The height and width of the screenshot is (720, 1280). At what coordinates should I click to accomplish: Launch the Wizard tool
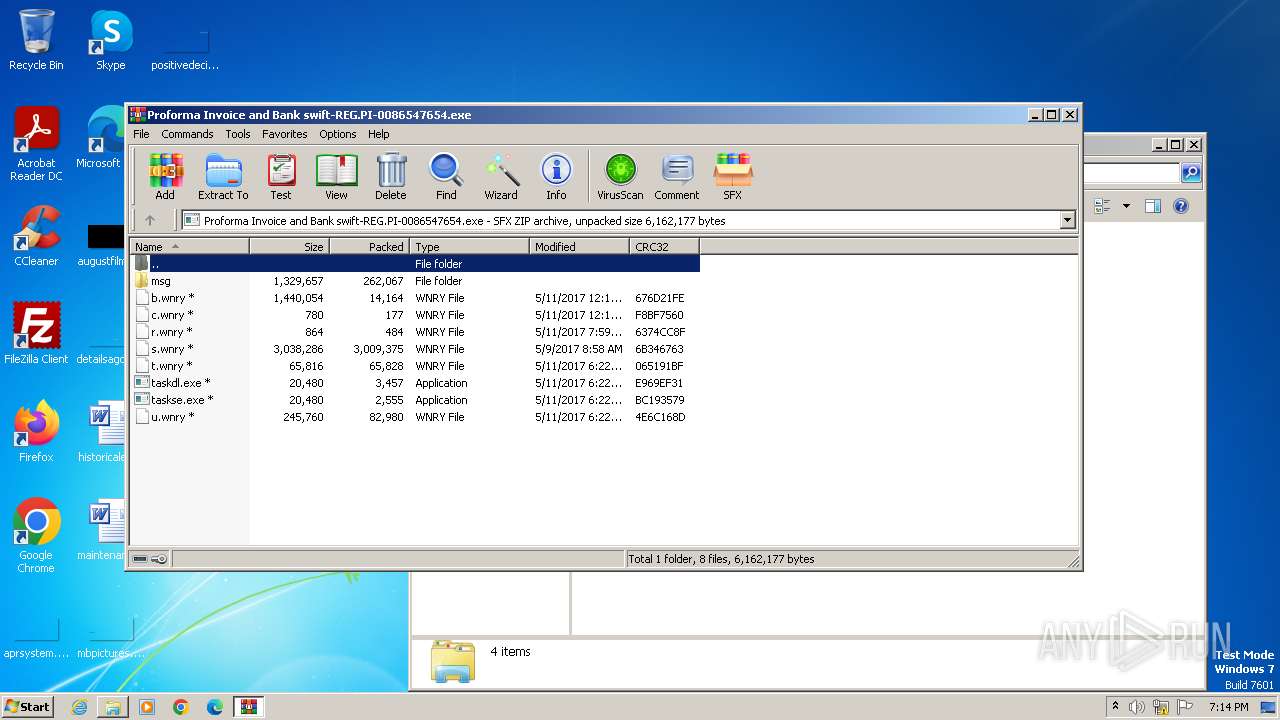coord(501,177)
